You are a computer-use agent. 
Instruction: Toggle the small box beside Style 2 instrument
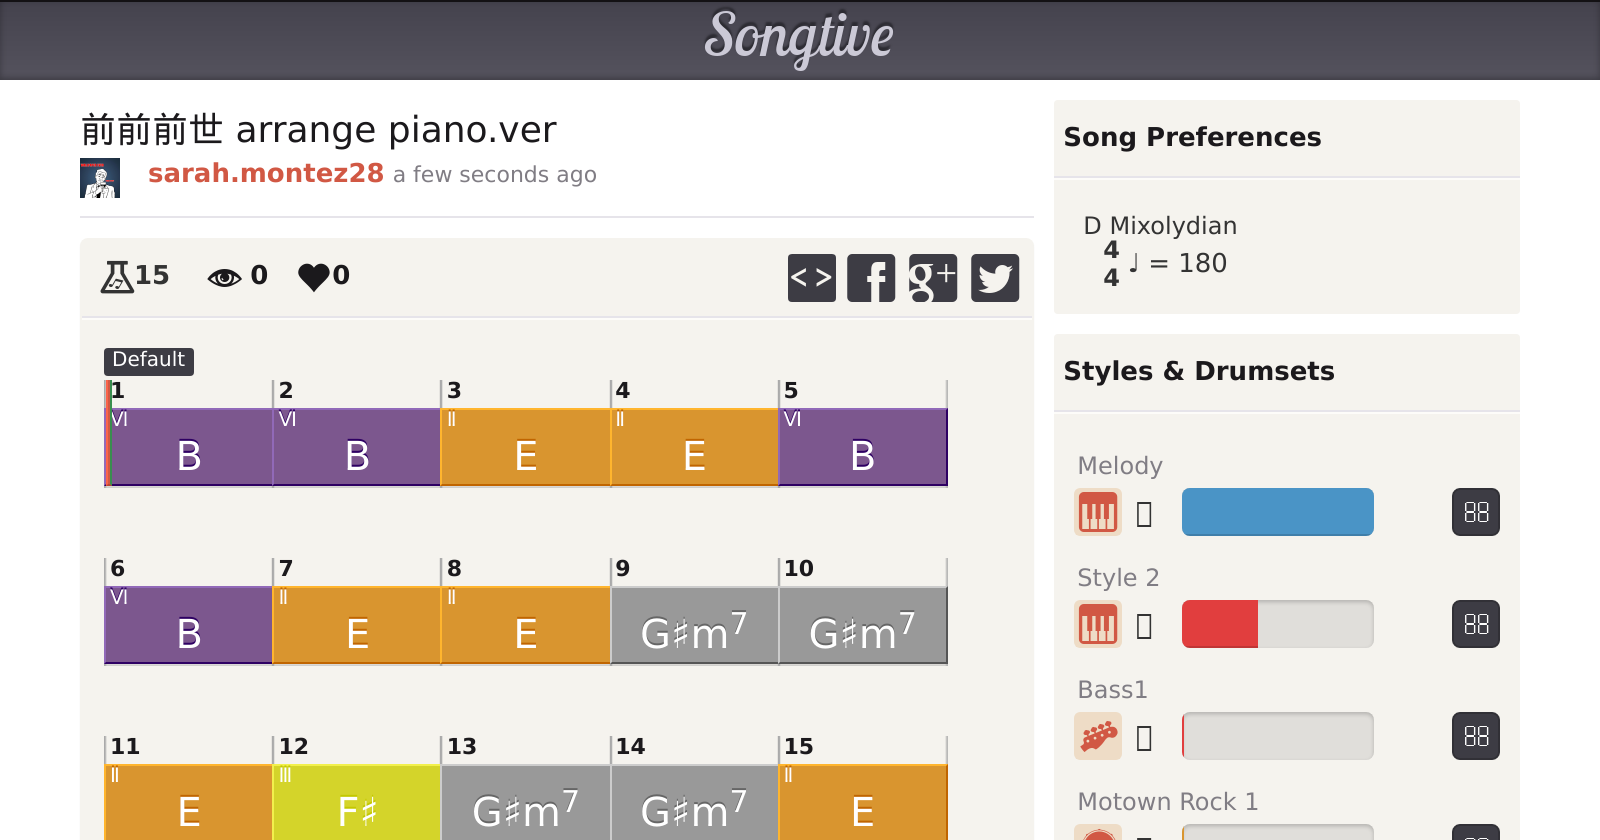(x=1145, y=626)
